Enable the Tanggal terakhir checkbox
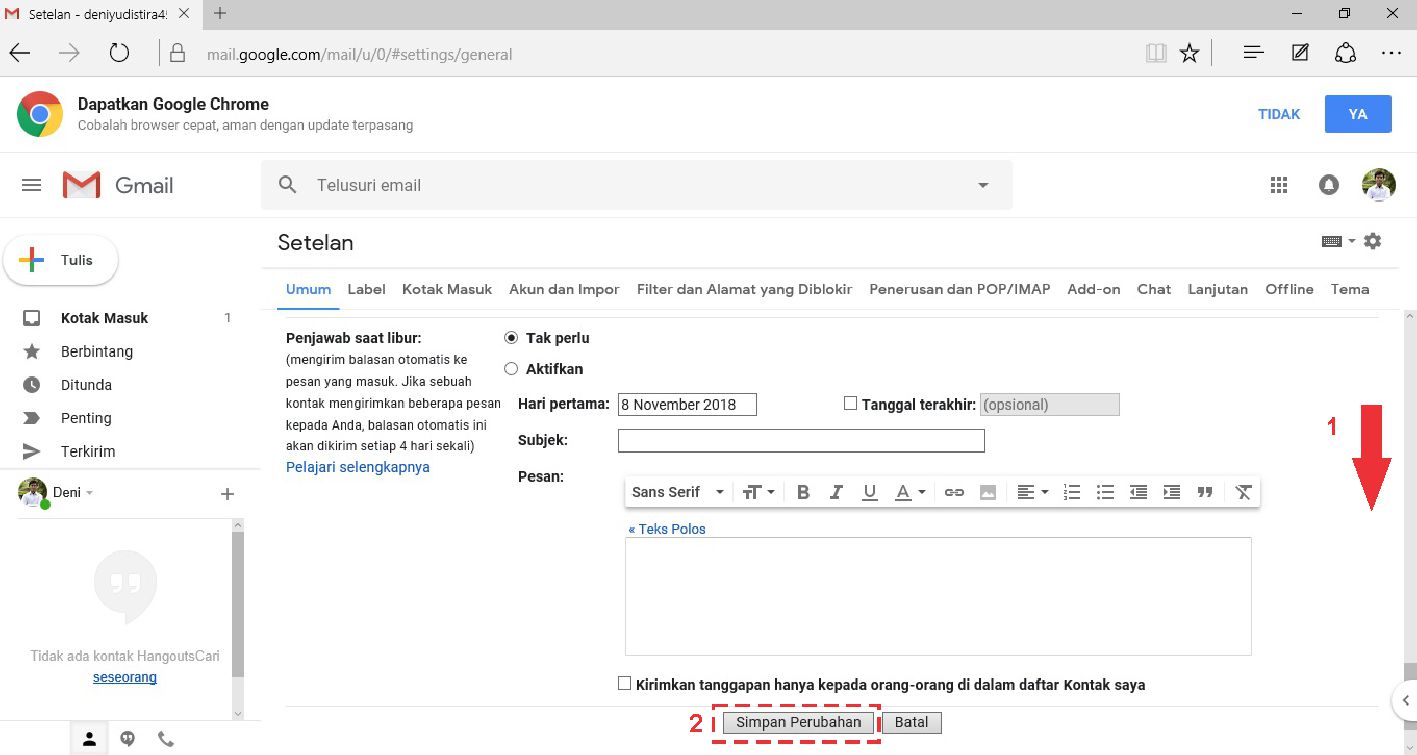This screenshot has height=755, width=1417. pos(851,403)
